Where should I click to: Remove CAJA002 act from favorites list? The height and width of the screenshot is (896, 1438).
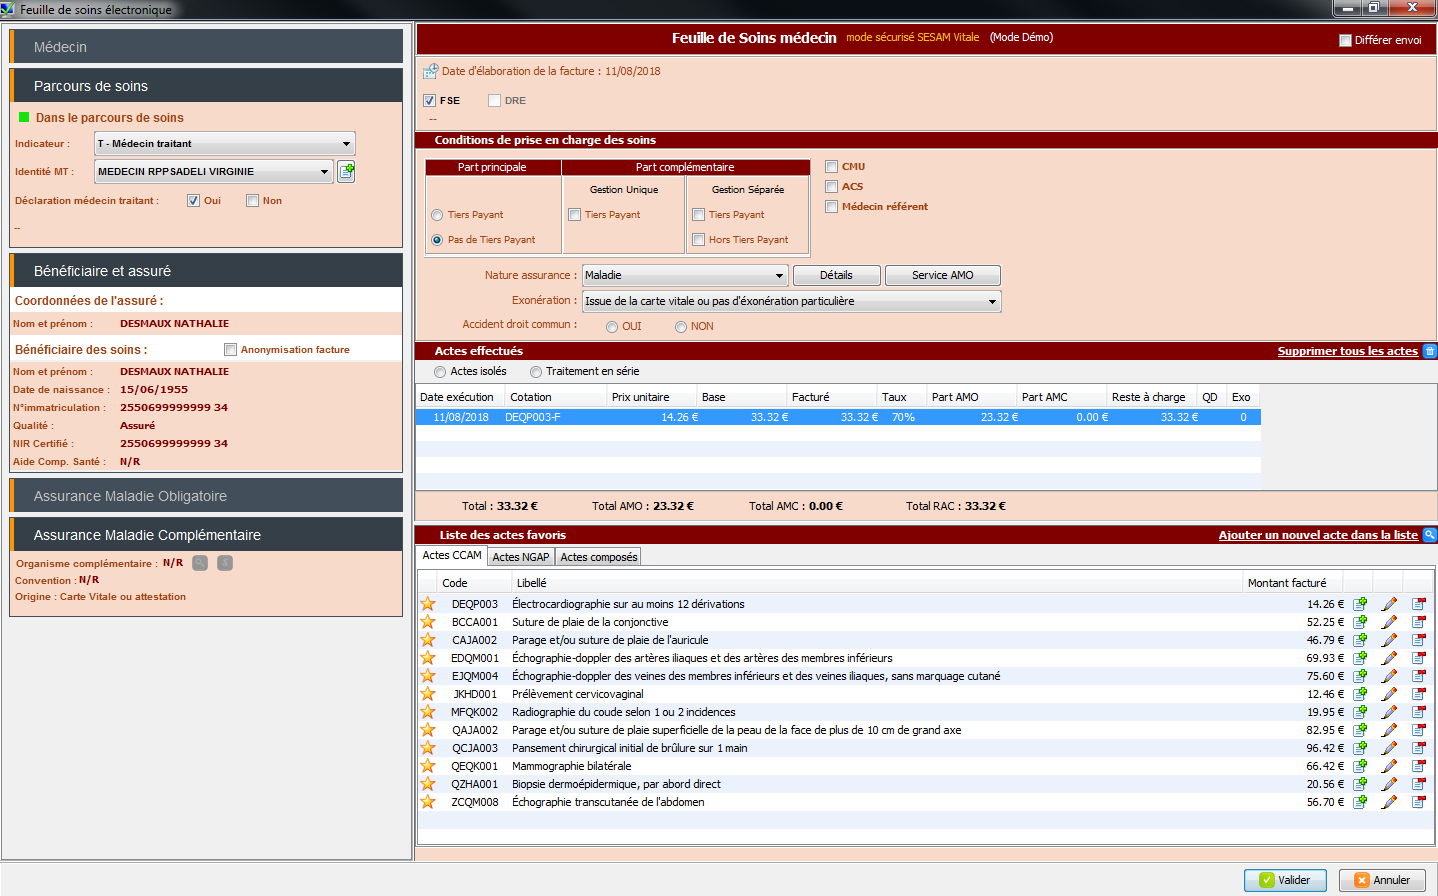pos(1418,640)
